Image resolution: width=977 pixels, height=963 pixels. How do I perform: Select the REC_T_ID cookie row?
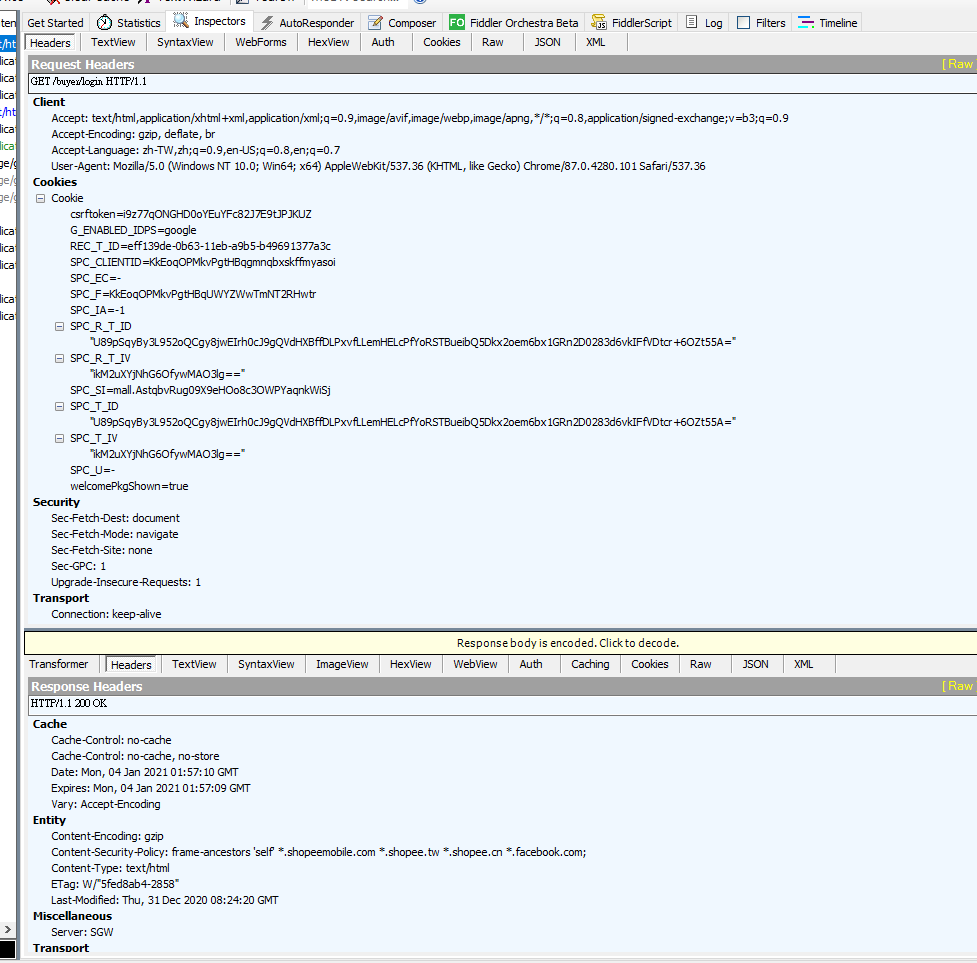click(x=201, y=247)
